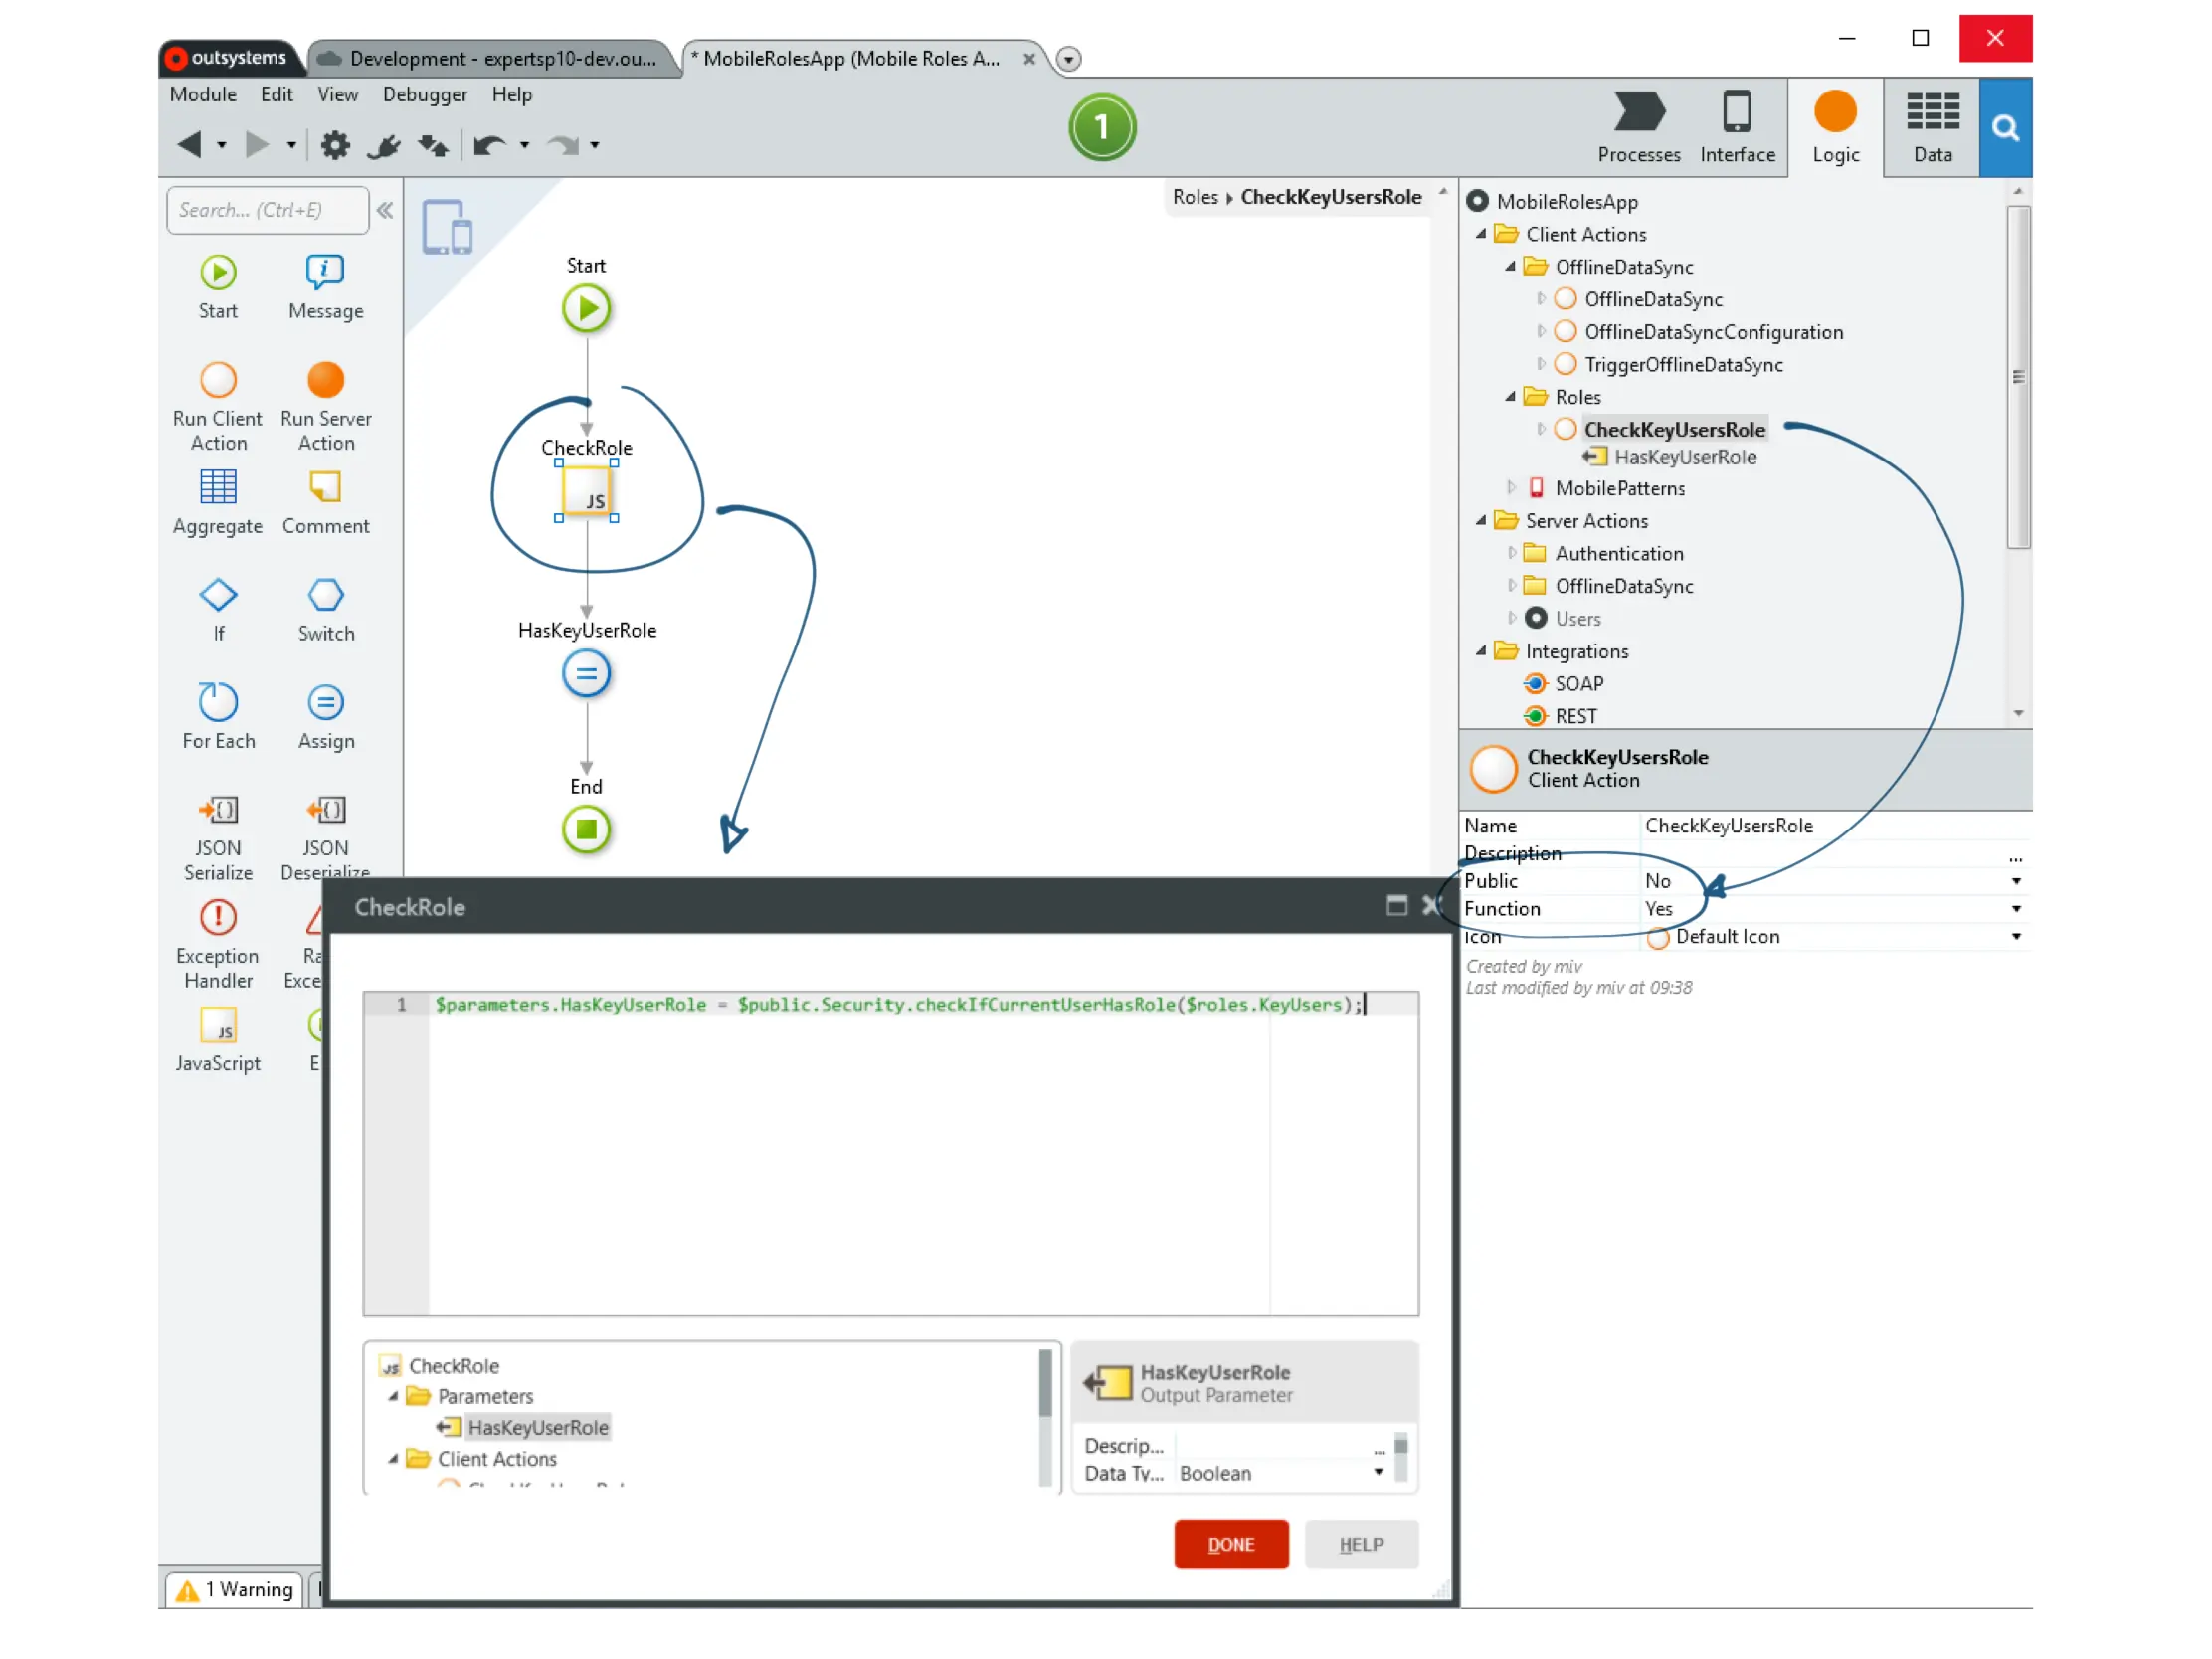The height and width of the screenshot is (1659, 2212).
Task: Expand the Authentication folder
Action: click(x=1512, y=553)
